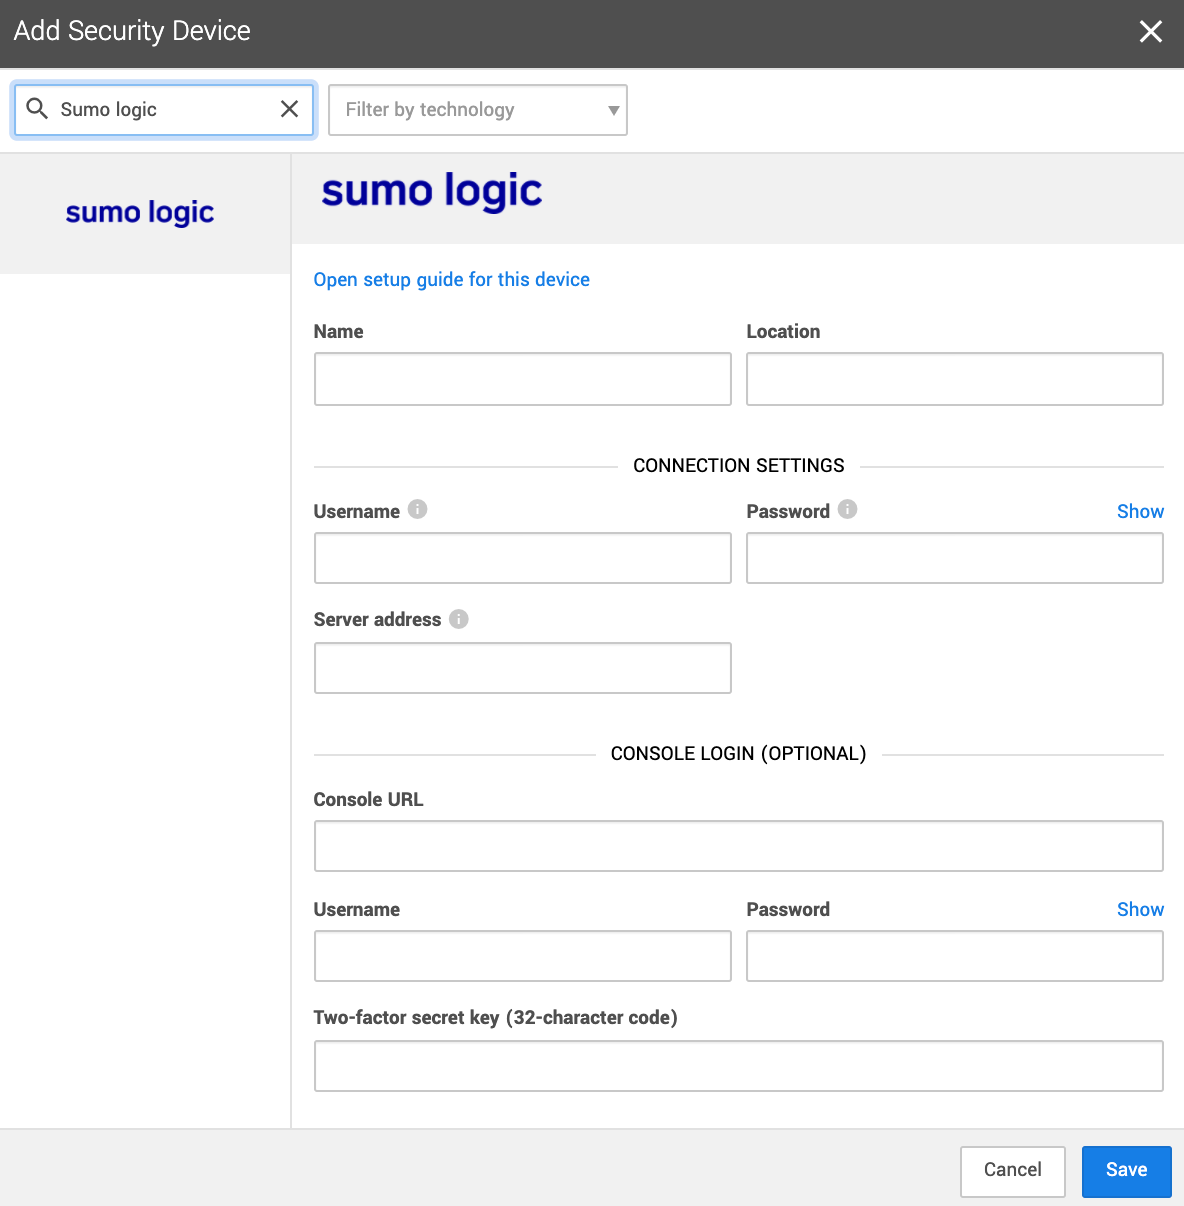
Task: Click the CONNECTION SETTINGS section header
Action: tap(738, 465)
